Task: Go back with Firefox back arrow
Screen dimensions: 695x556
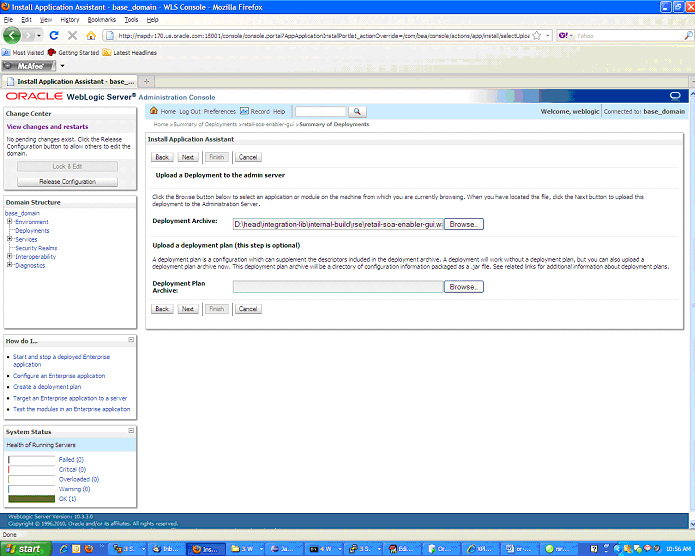Action: coord(12,35)
